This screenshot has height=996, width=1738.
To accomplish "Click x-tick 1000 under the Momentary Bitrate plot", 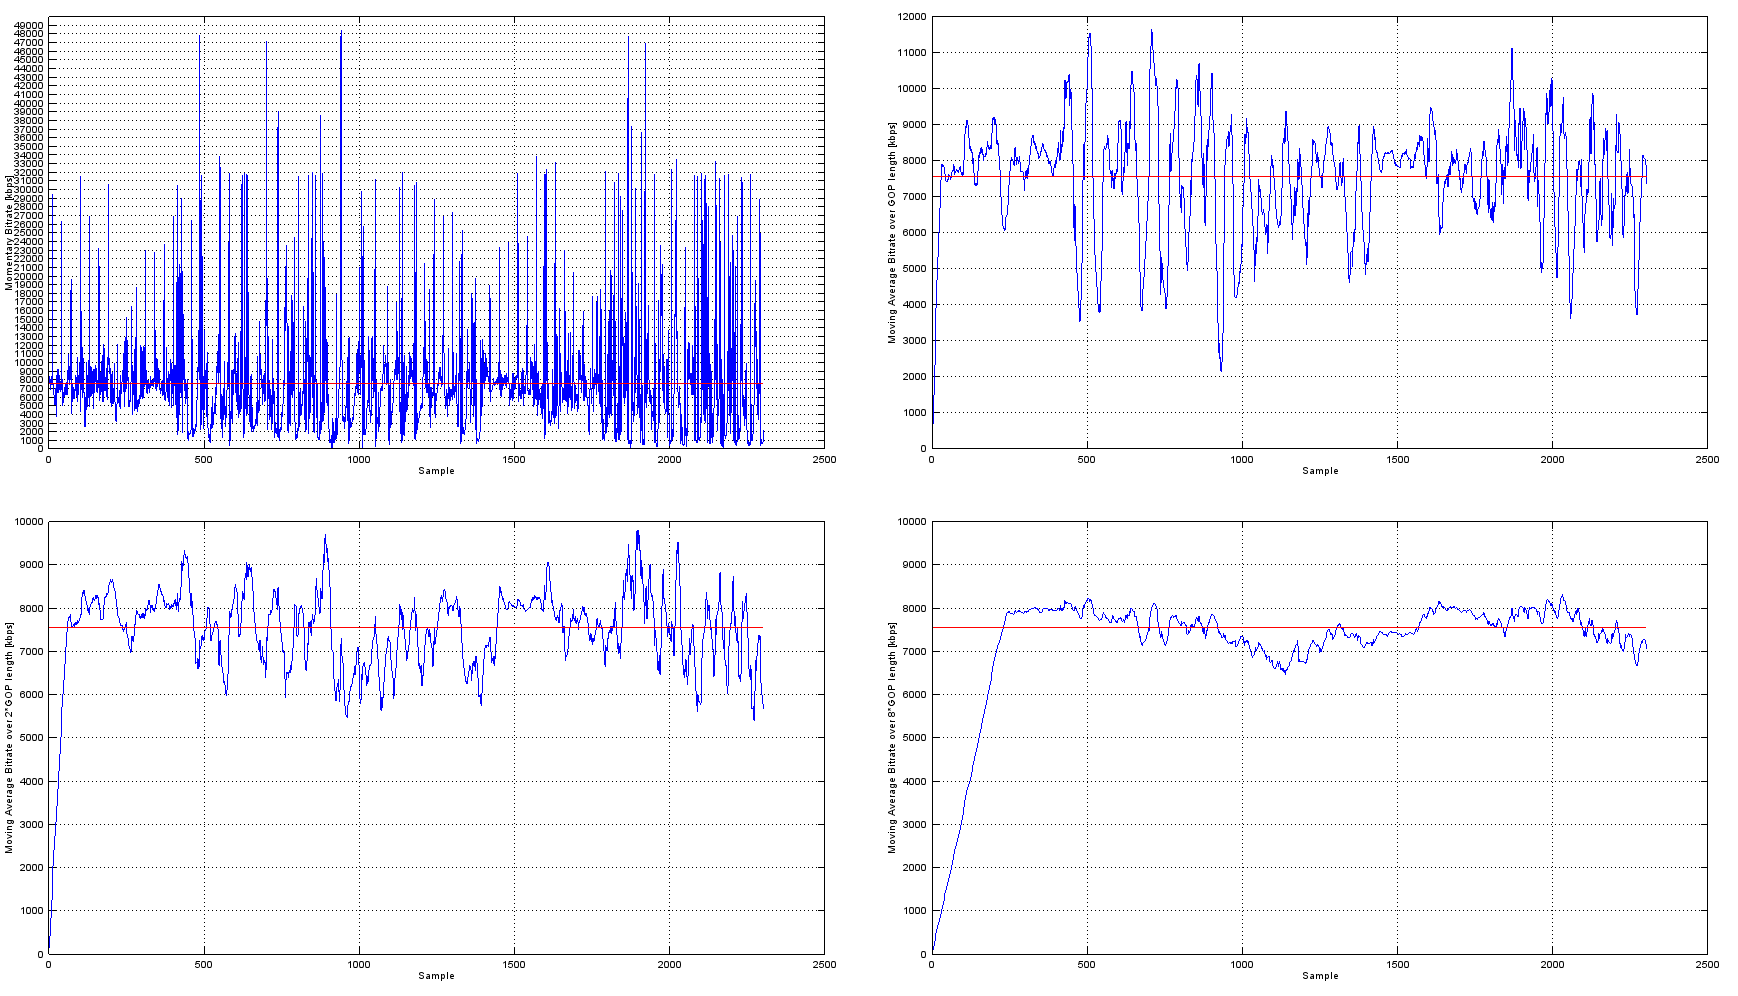I will [358, 460].
